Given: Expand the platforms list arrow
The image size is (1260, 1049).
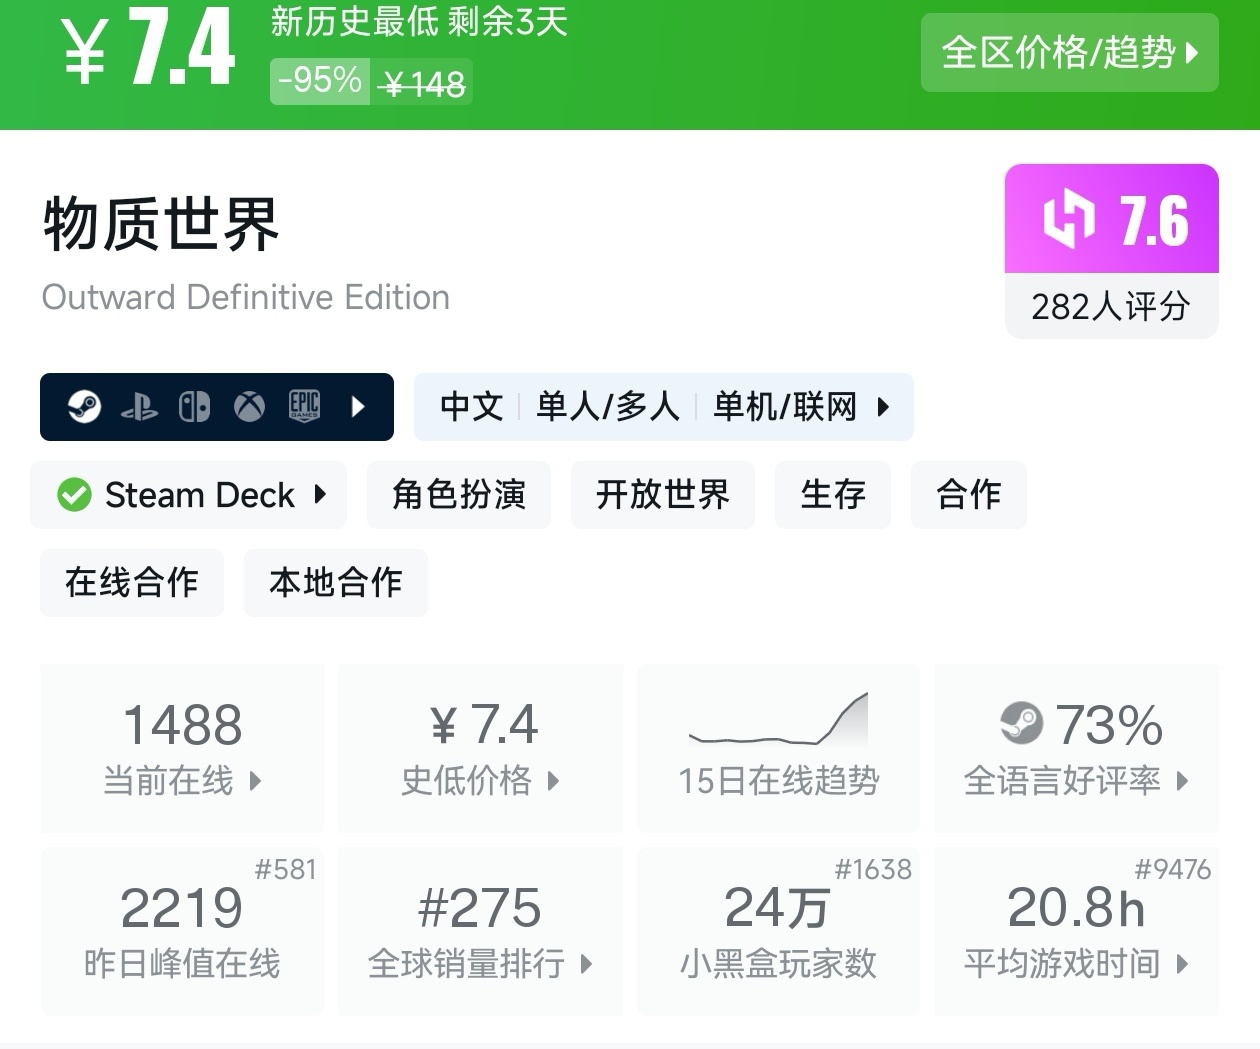Looking at the screenshot, I should tap(359, 407).
